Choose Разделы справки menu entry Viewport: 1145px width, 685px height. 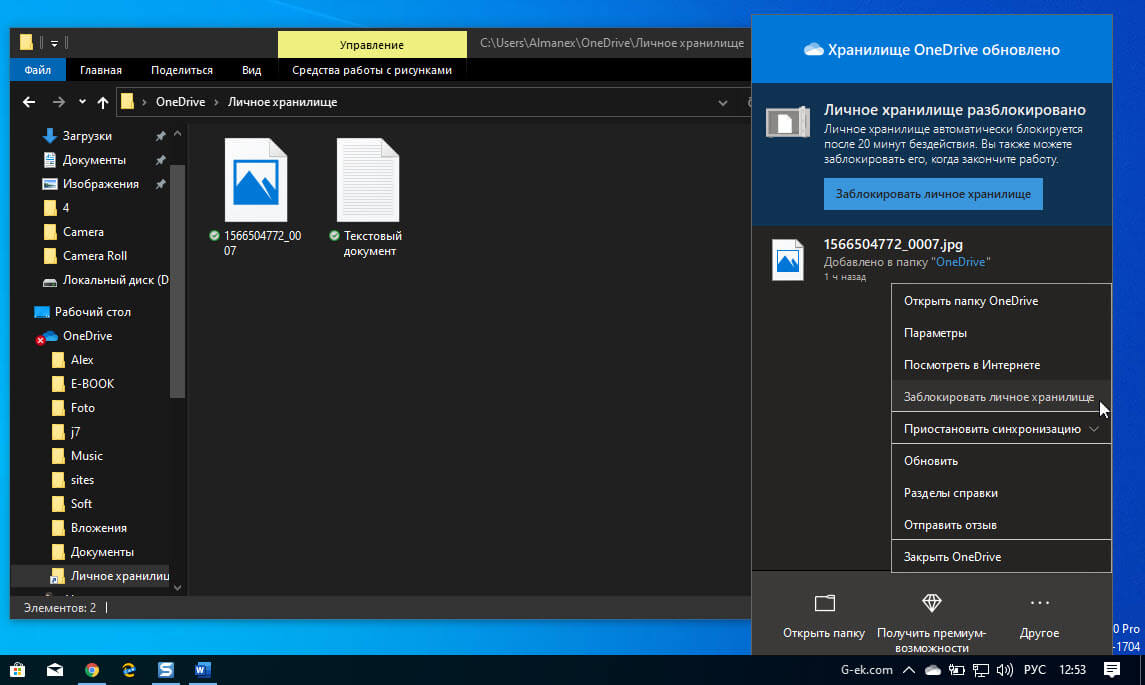[1001, 493]
